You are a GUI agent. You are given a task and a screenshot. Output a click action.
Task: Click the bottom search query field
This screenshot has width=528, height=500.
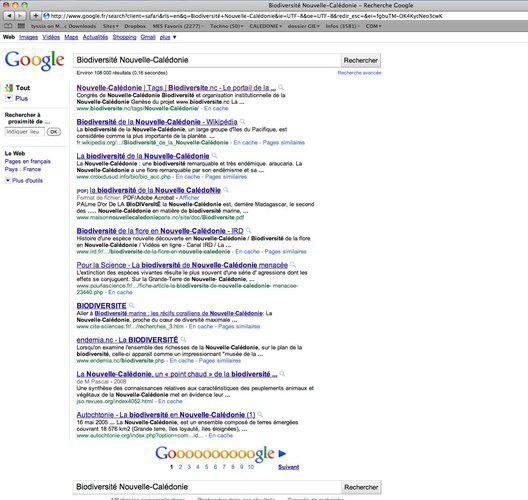207,487
